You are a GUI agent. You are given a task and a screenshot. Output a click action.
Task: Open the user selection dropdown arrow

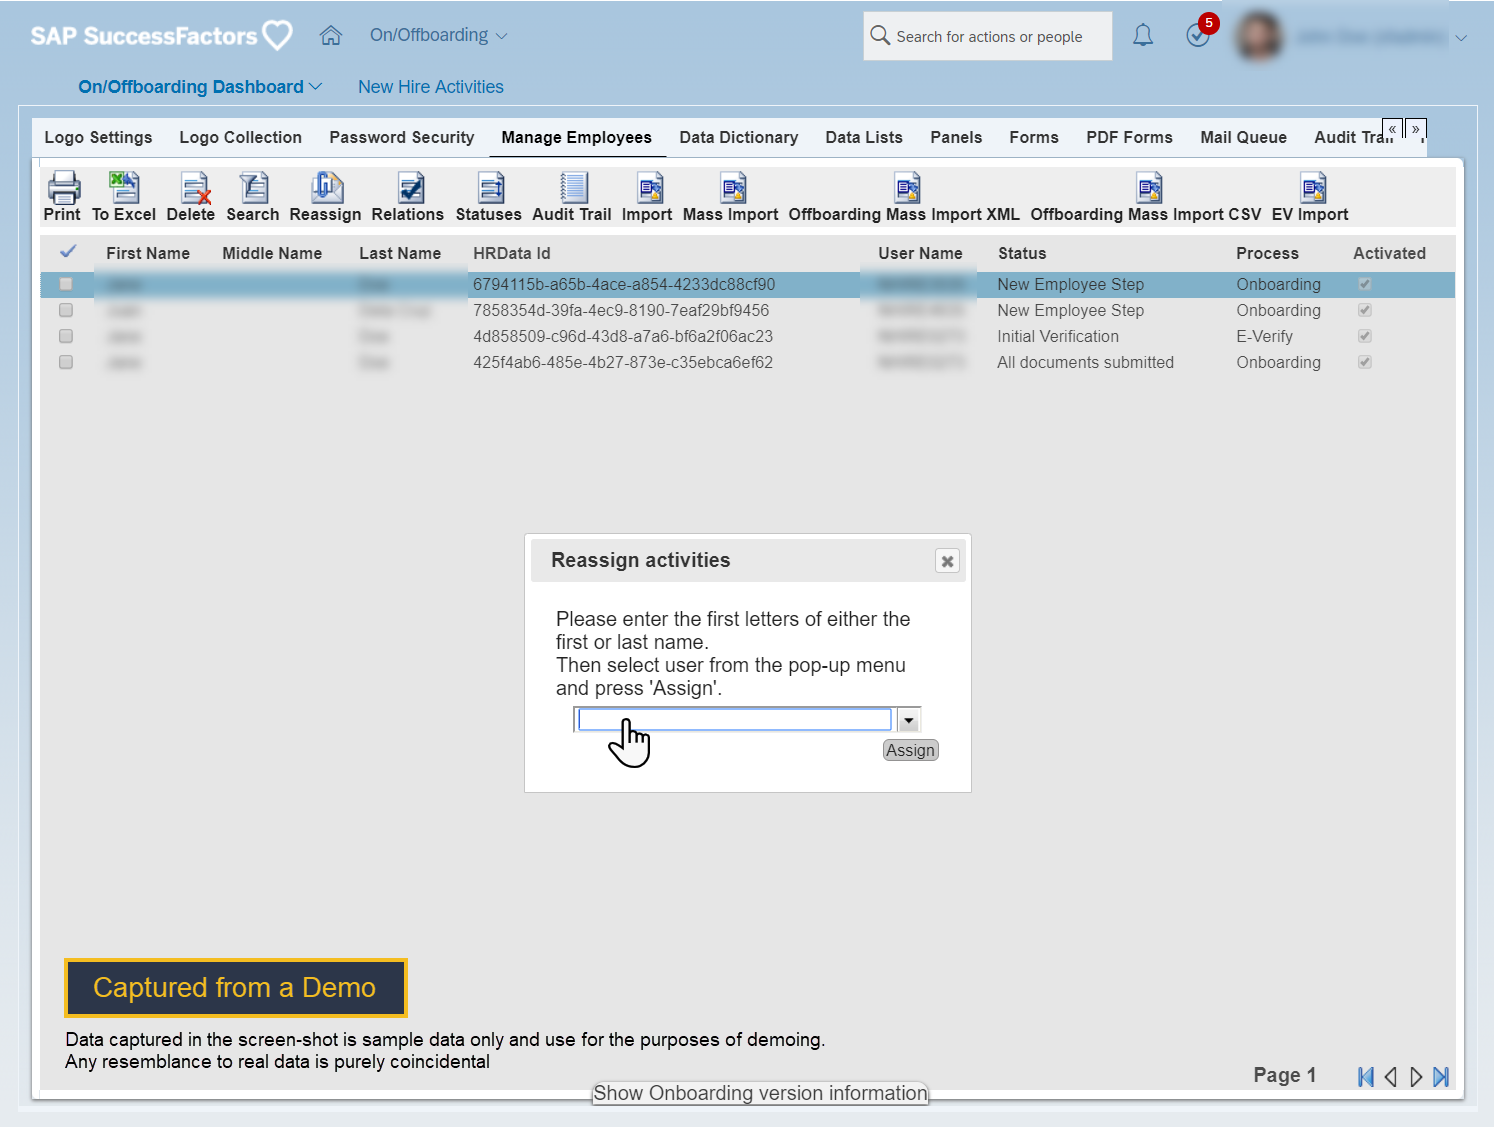(x=908, y=720)
